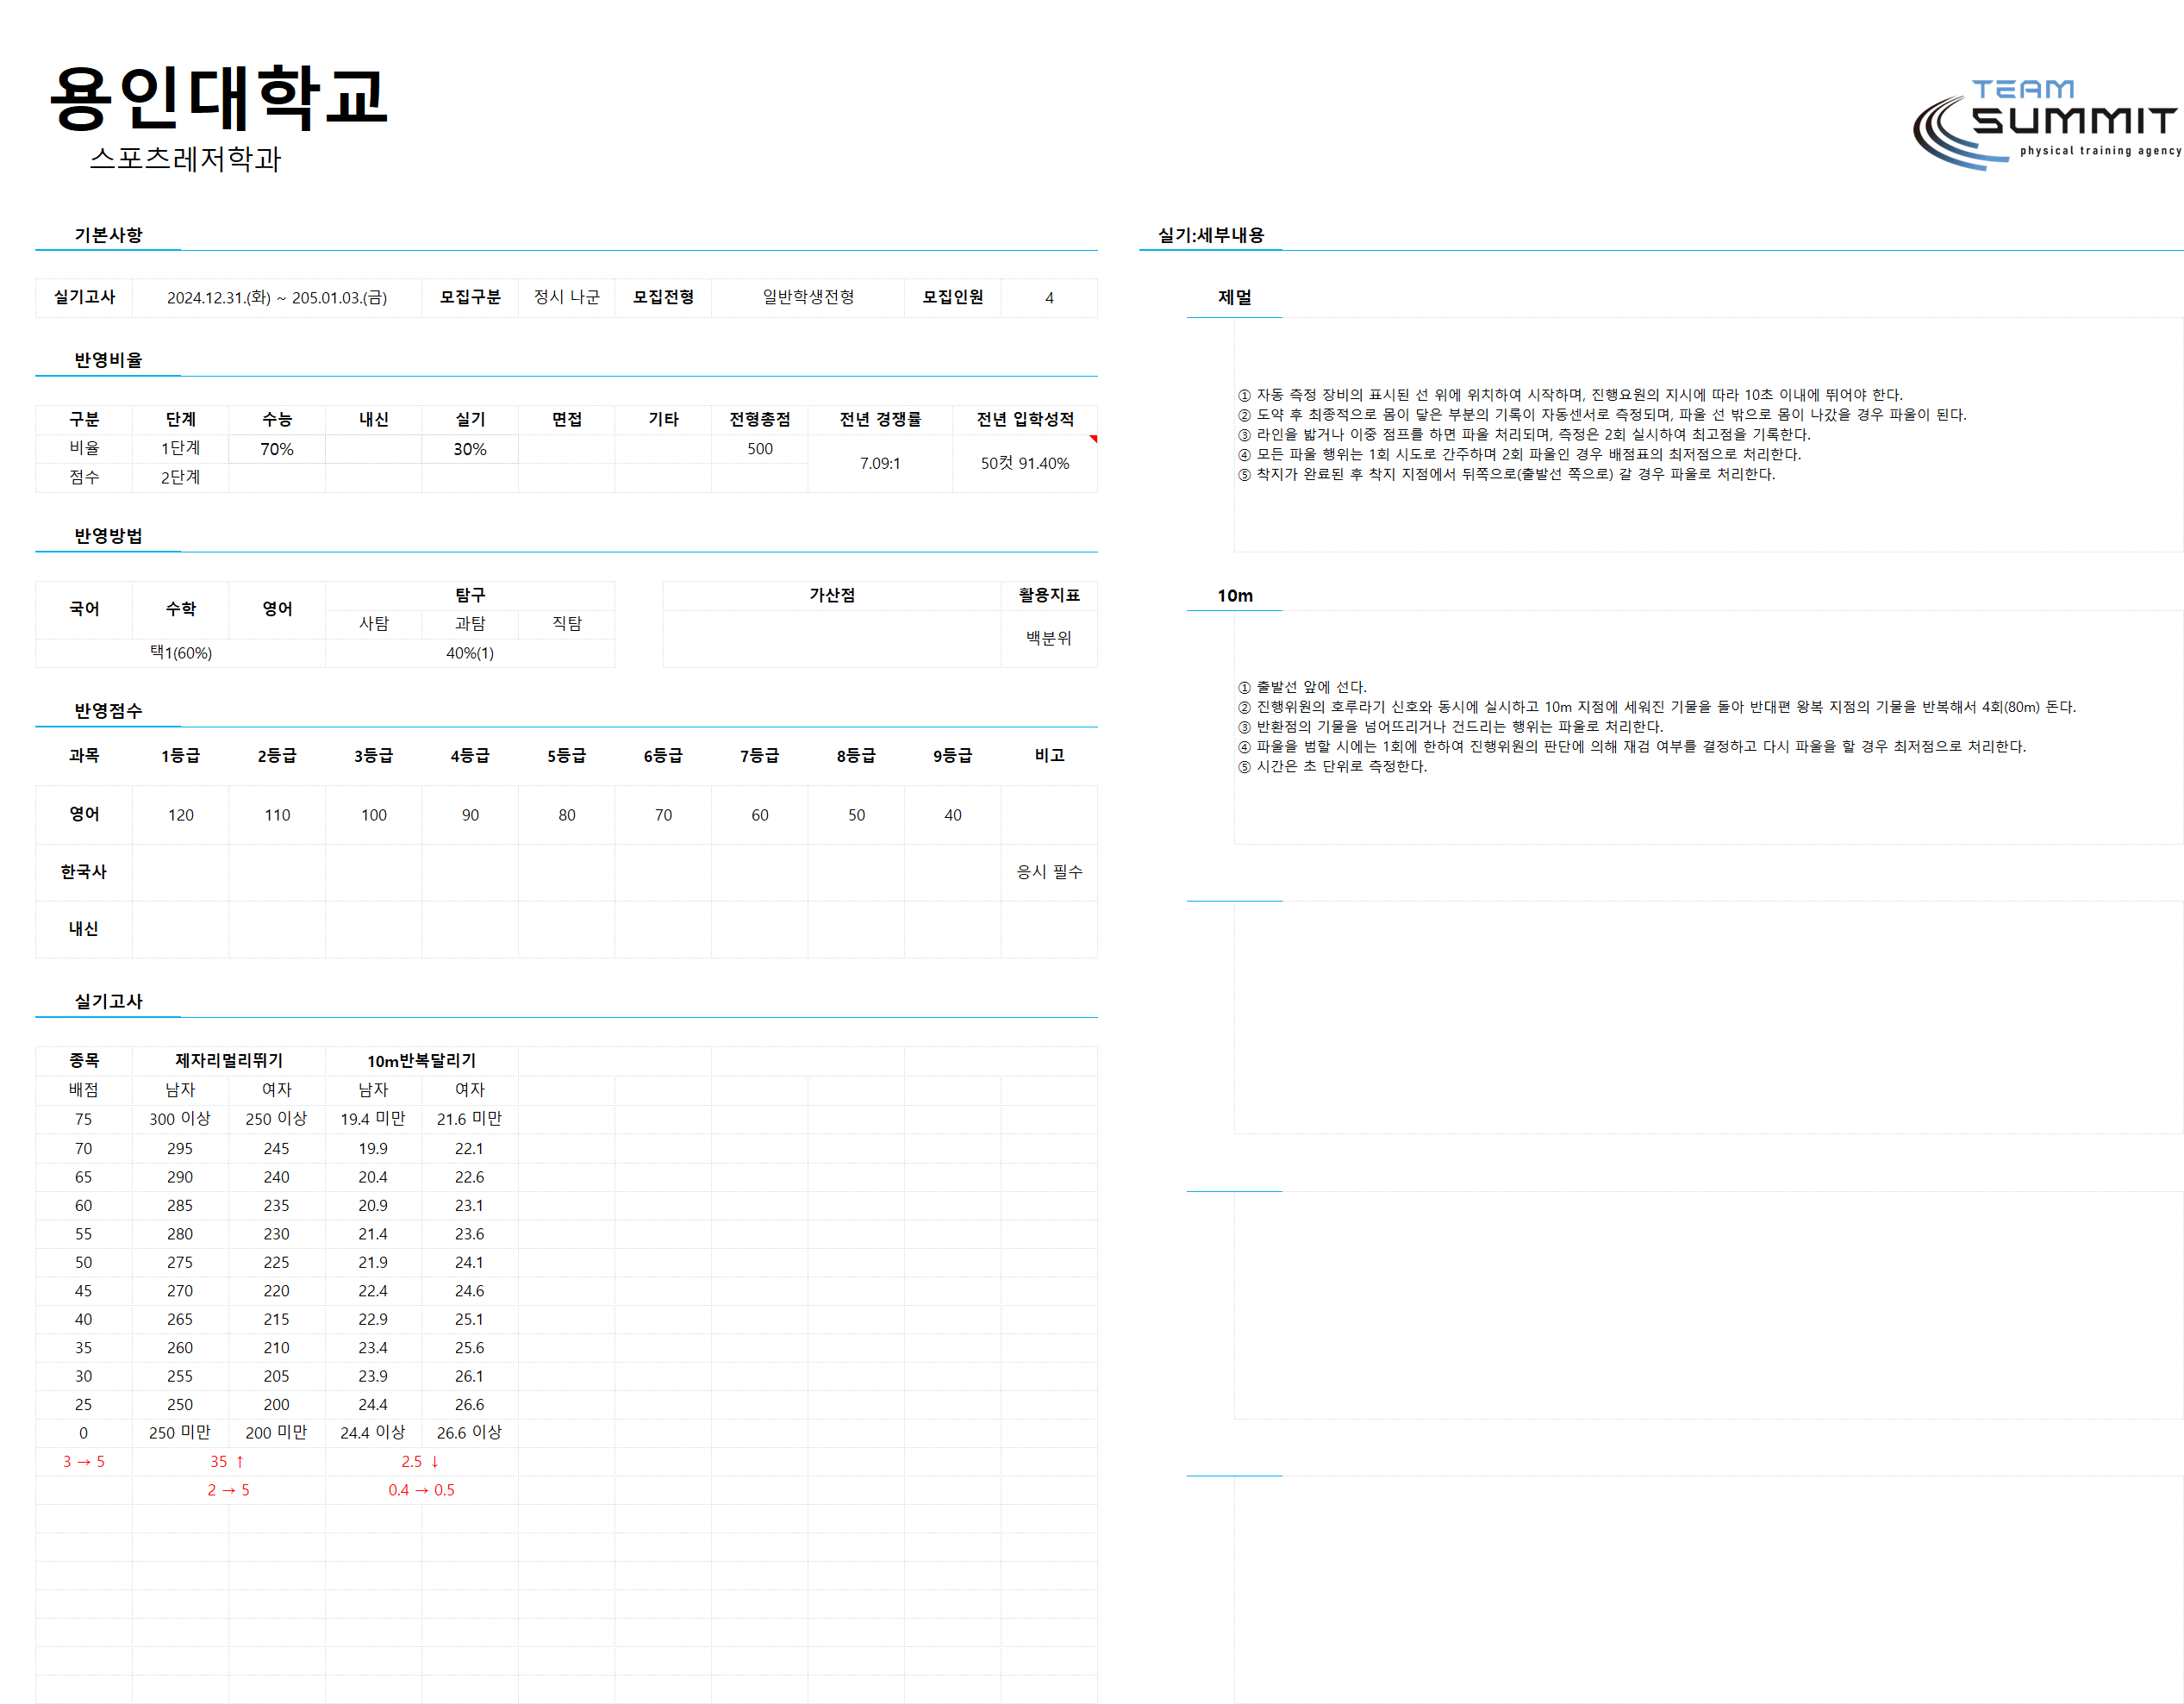2184x1704 pixels.
Task: Click the 제멀 rule ① about 자동 측정 장비
Action: (1570, 395)
